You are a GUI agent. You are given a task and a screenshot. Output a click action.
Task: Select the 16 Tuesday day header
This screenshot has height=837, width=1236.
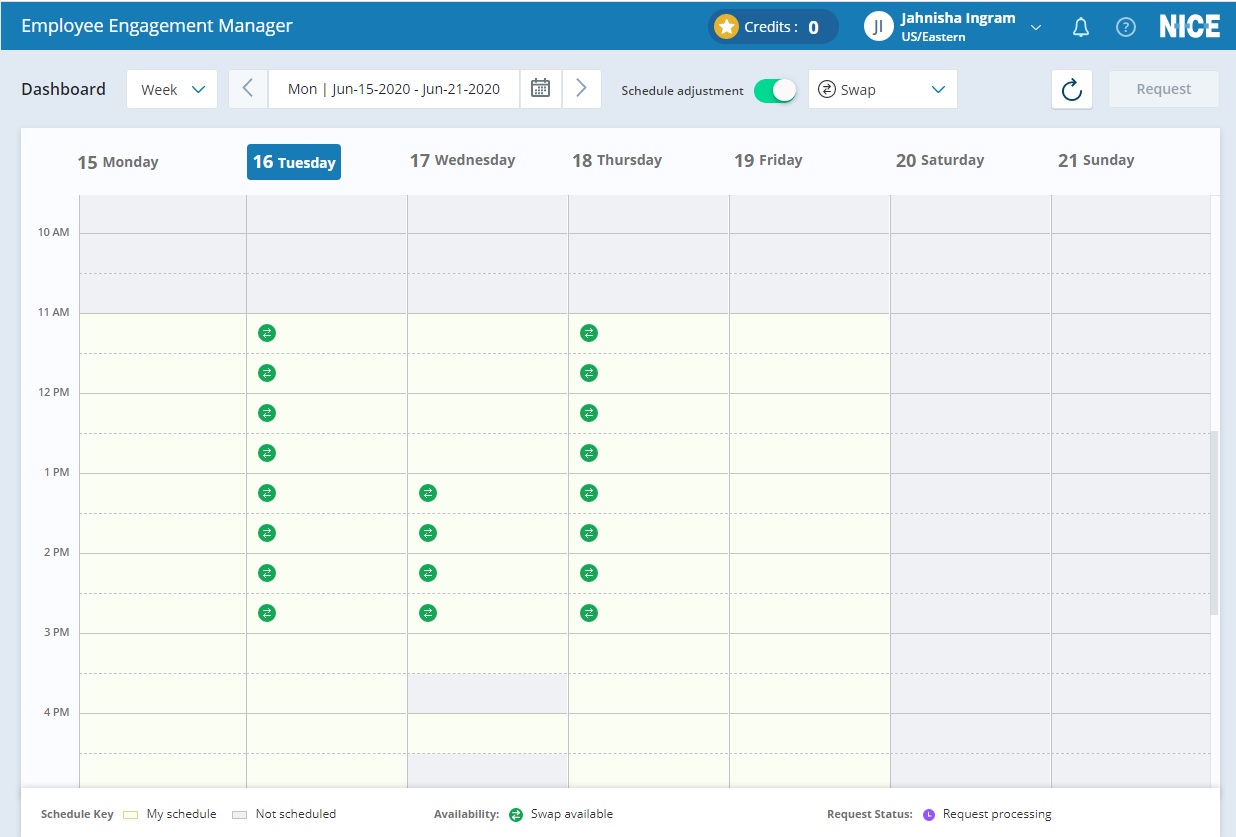(294, 162)
